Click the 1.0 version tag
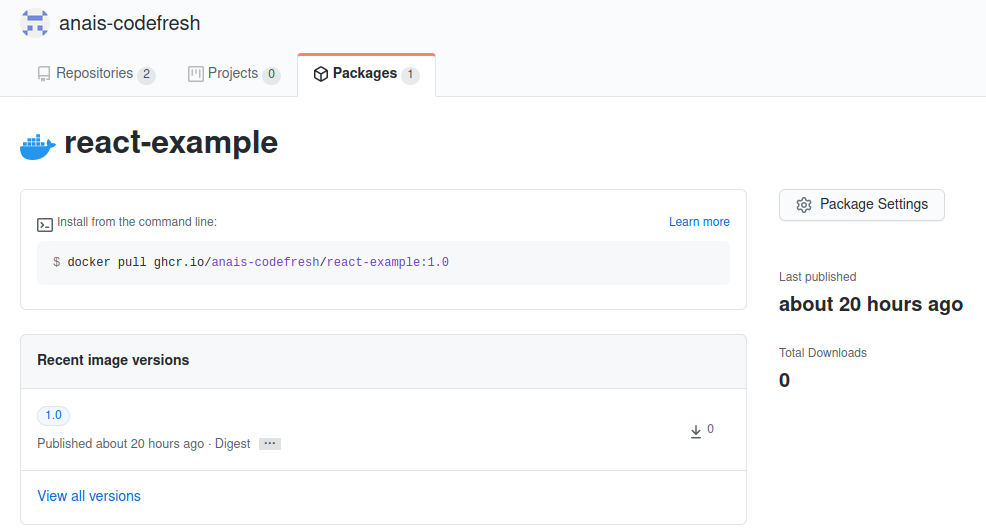This screenshot has height=531, width=986. [x=53, y=415]
